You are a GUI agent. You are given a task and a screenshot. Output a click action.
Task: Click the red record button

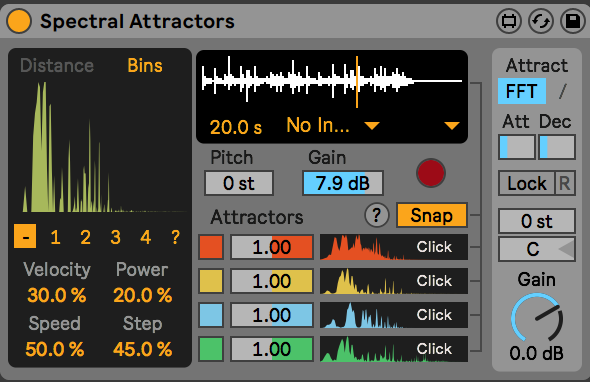point(431,173)
